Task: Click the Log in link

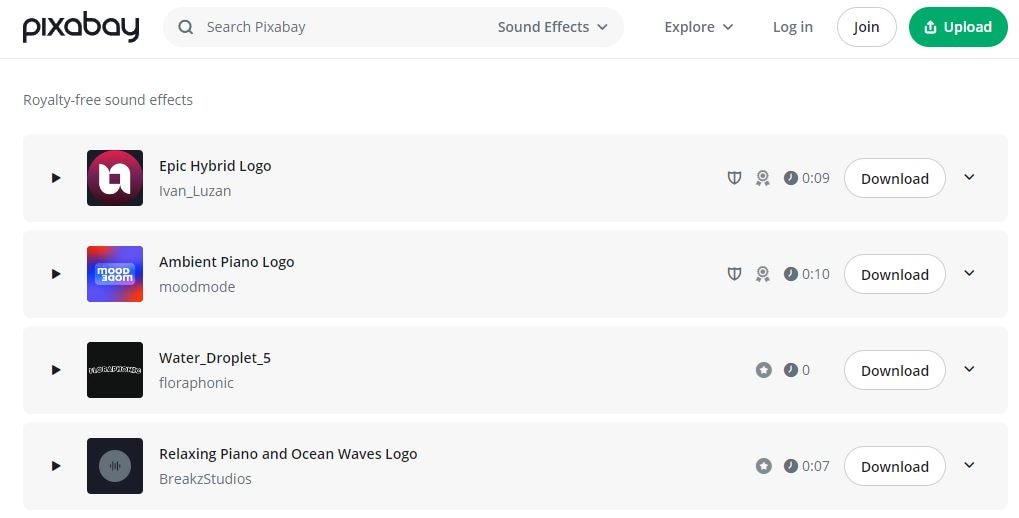Action: [792, 27]
